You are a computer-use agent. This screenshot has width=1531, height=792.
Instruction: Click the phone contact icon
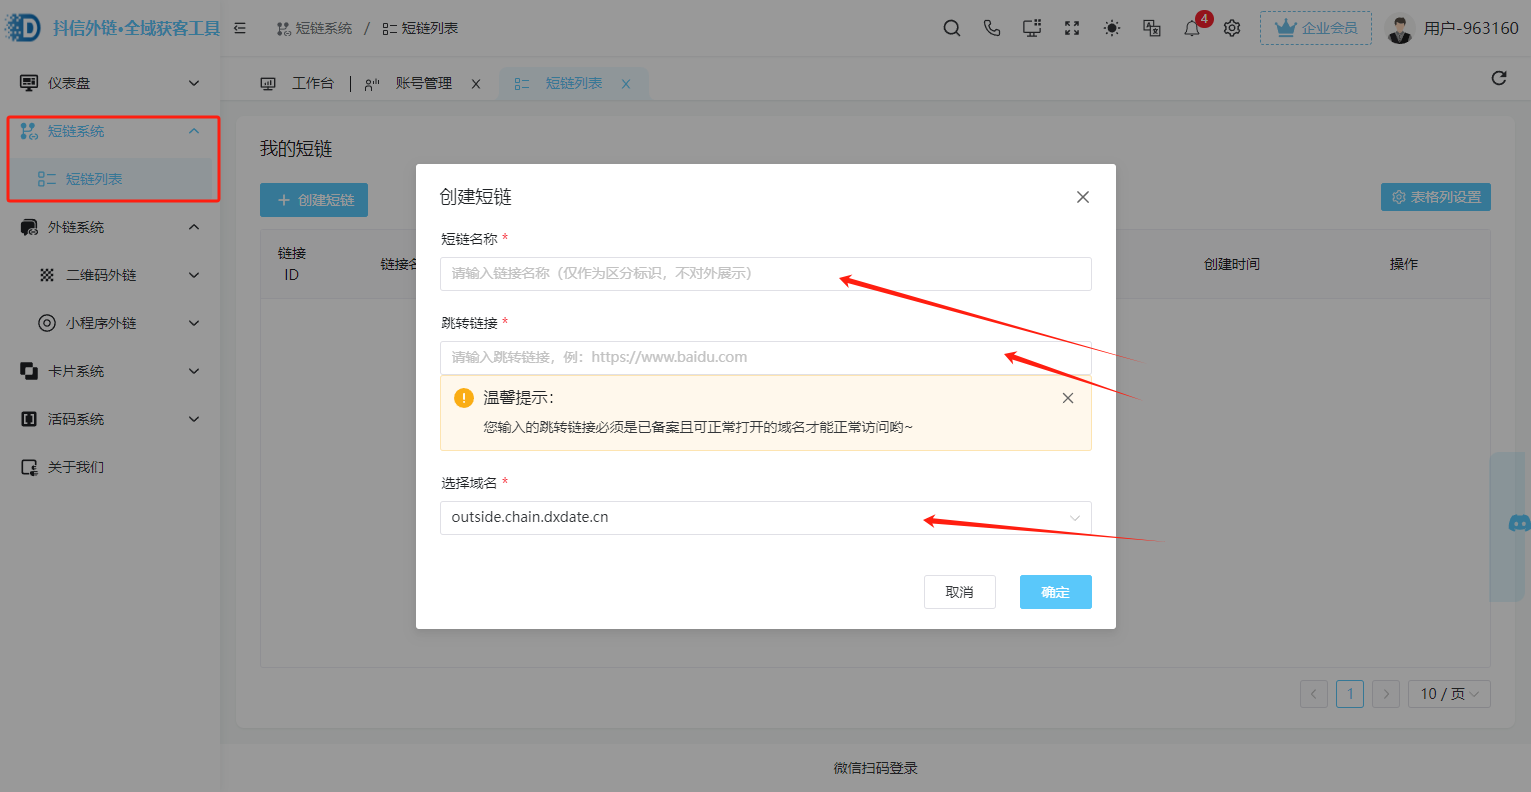coord(992,28)
